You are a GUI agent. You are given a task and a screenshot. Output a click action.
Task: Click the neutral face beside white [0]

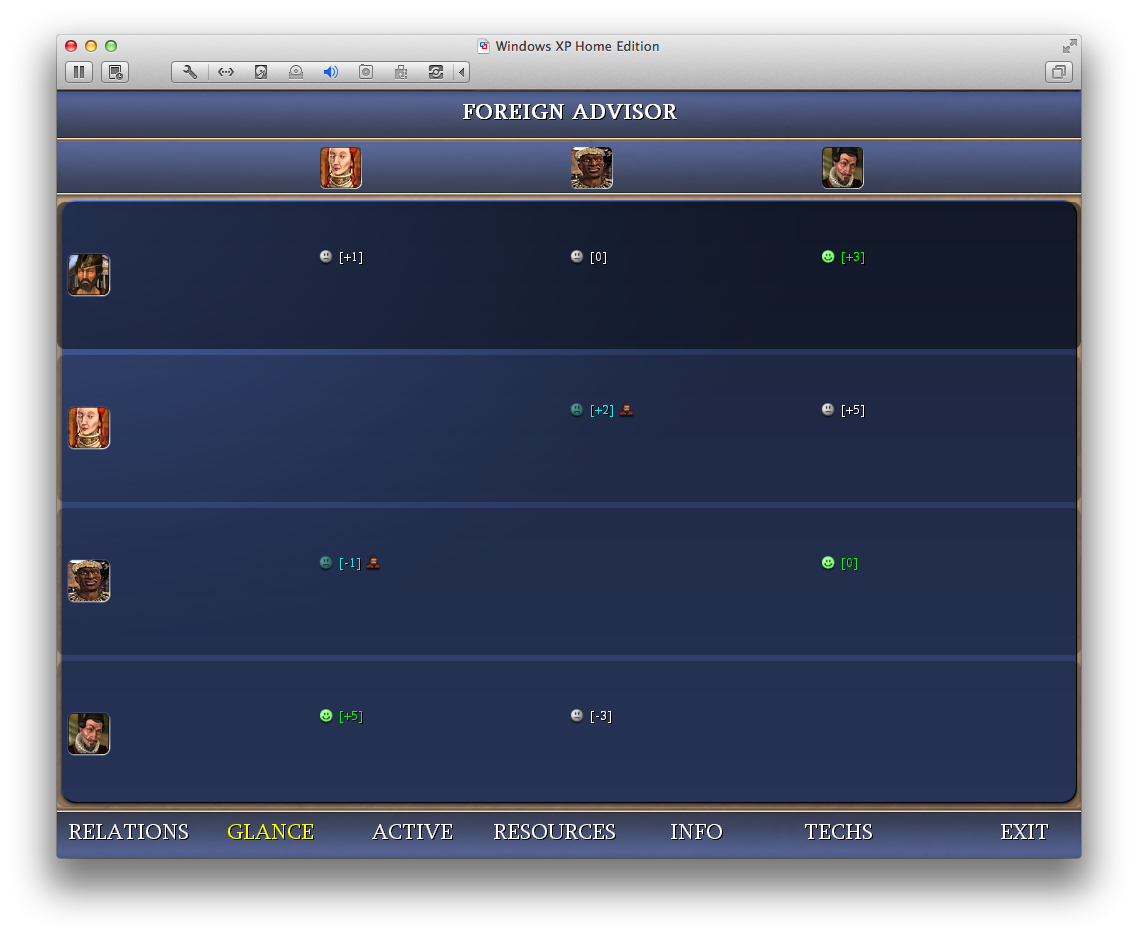coord(577,256)
